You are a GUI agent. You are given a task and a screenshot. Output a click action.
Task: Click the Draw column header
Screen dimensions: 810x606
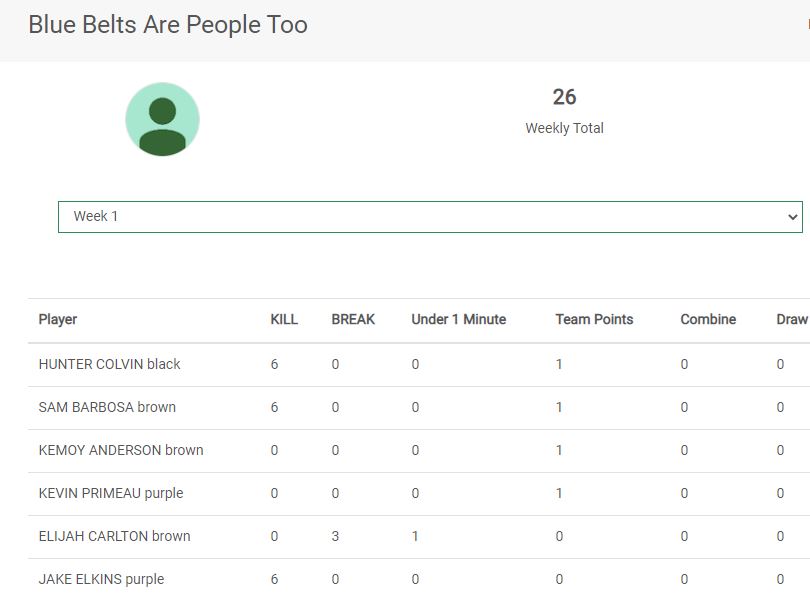coord(791,320)
